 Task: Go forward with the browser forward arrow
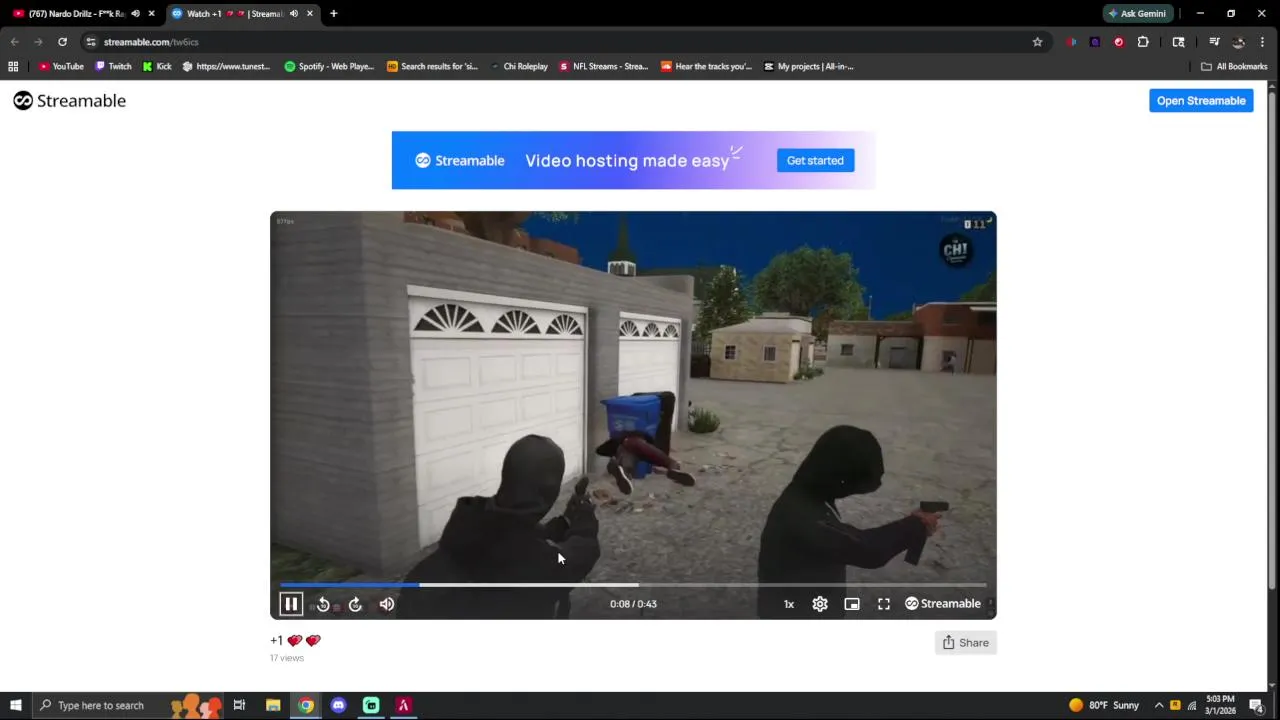(x=38, y=42)
